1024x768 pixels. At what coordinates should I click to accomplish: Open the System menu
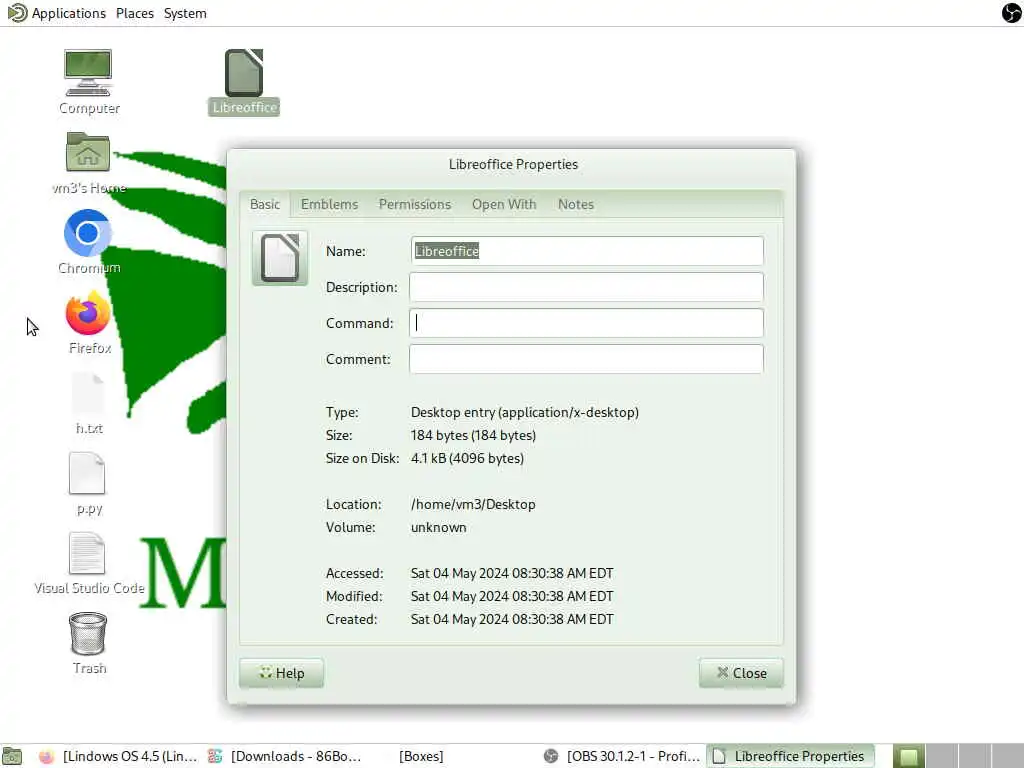click(x=185, y=13)
